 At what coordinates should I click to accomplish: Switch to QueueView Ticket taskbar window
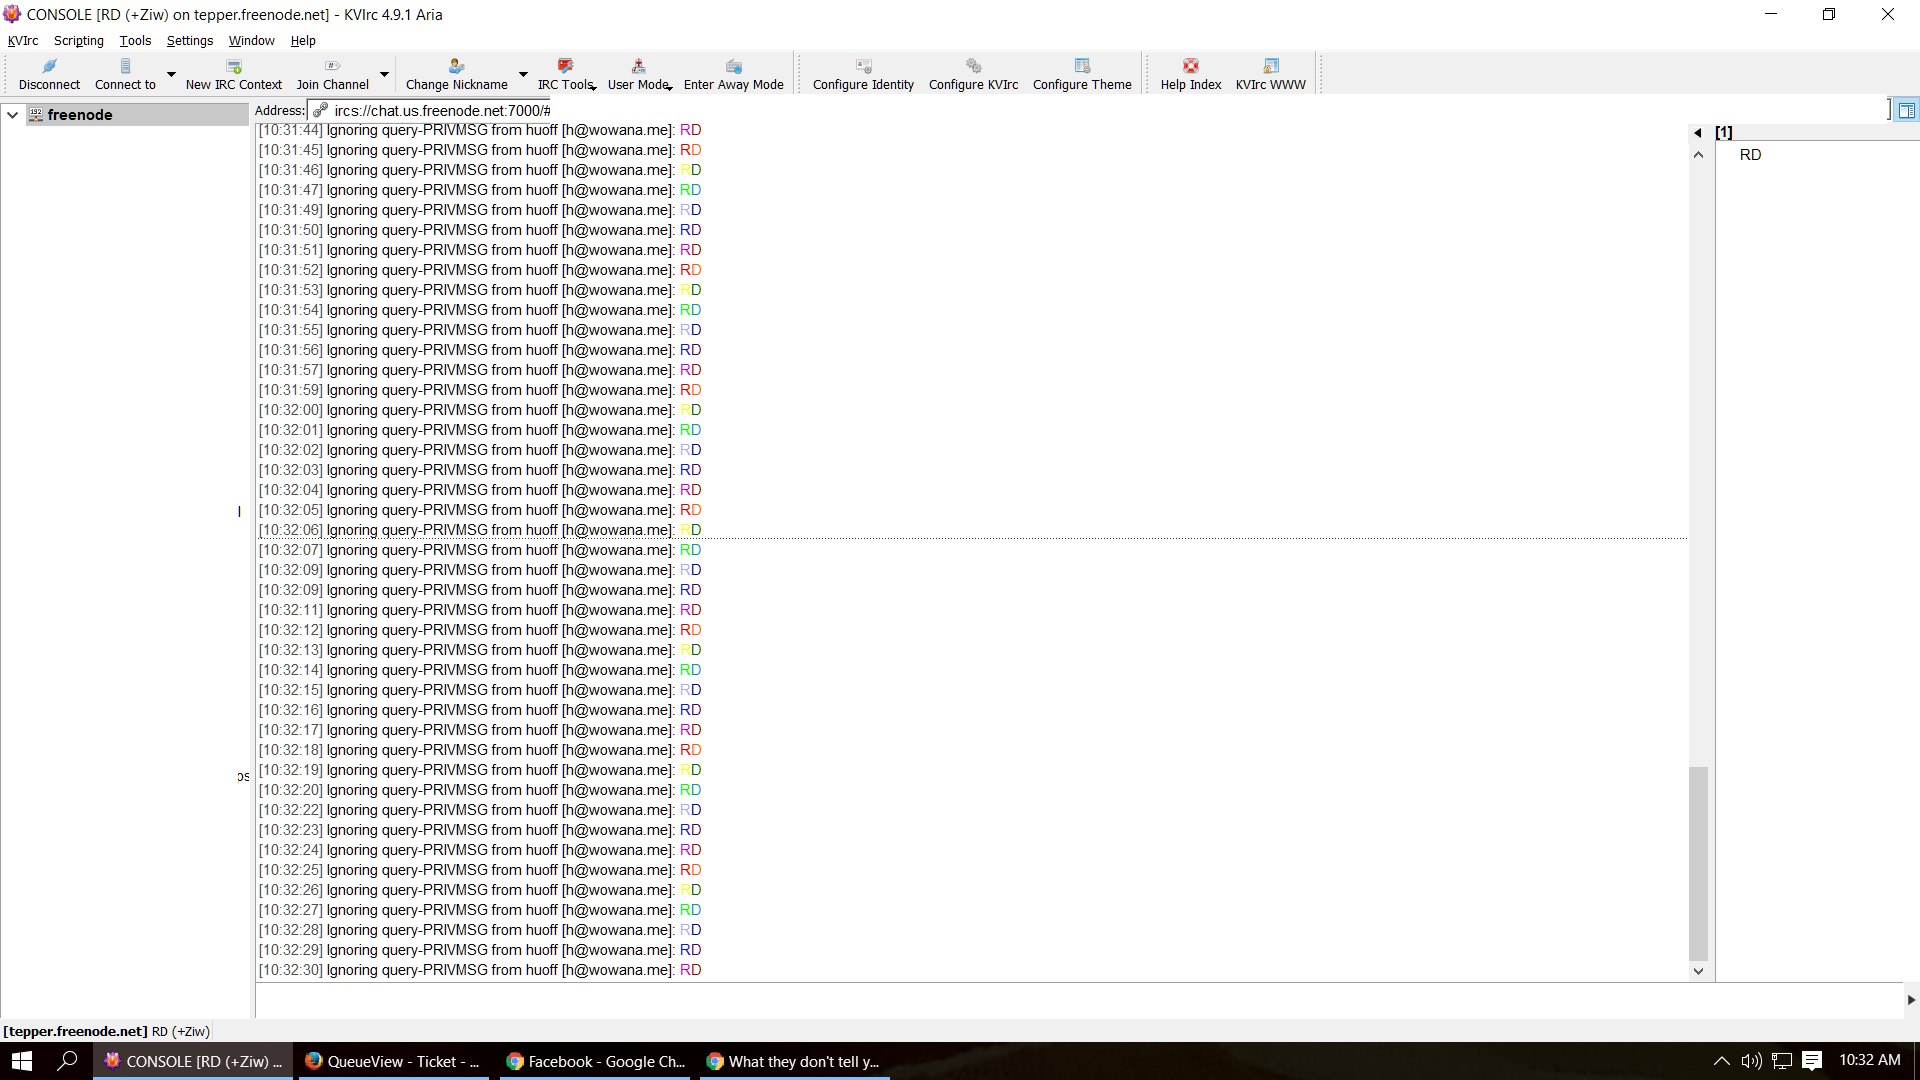pos(393,1061)
